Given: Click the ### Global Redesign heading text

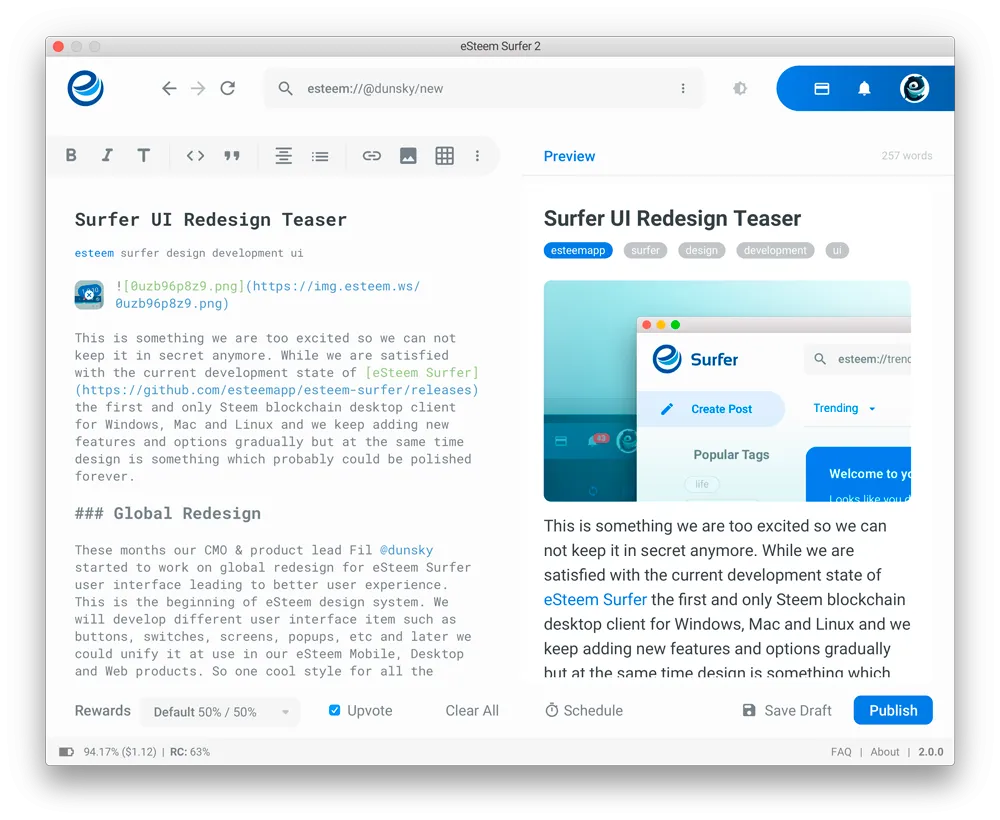Looking at the screenshot, I should pos(168,513).
